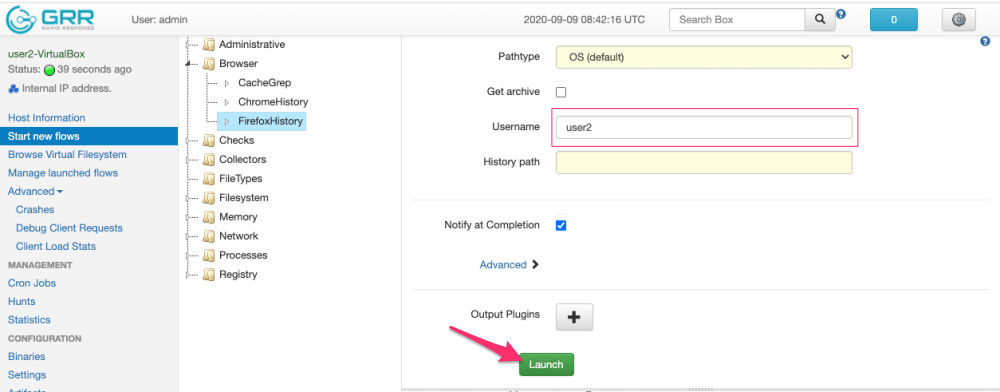
Task: Open the Pathtype dropdown
Action: tap(704, 57)
